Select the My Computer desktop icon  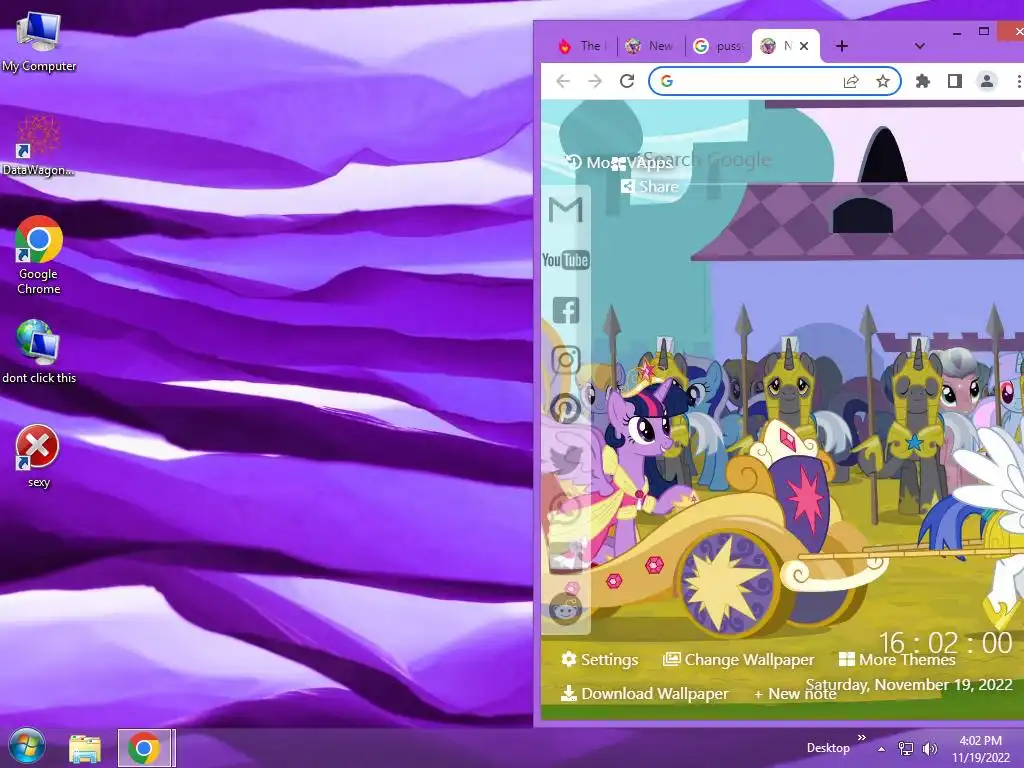tap(39, 42)
